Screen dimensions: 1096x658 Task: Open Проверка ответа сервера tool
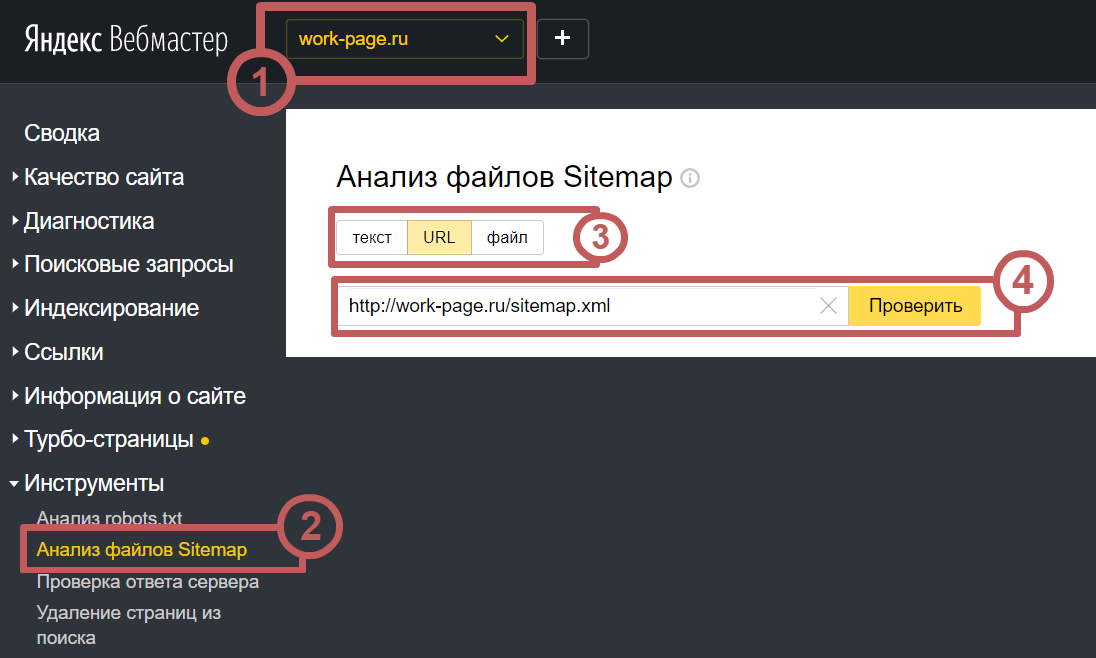point(148,582)
